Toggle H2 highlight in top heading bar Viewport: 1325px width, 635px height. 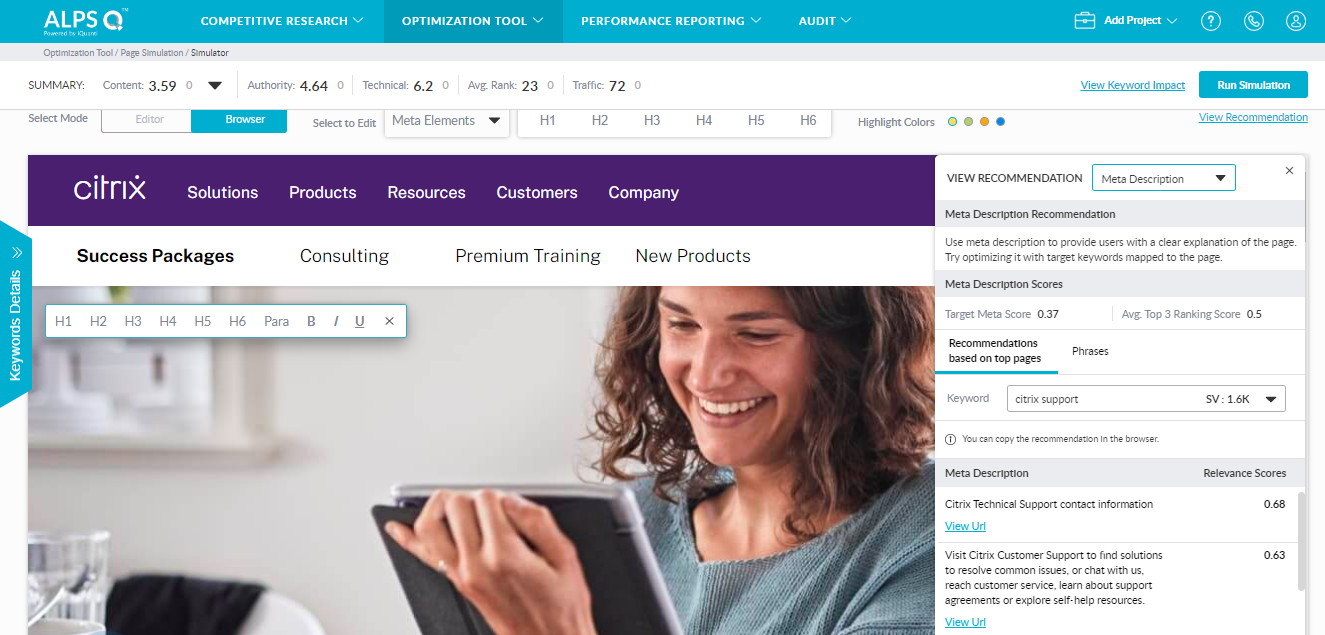pyautogui.click(x=600, y=120)
